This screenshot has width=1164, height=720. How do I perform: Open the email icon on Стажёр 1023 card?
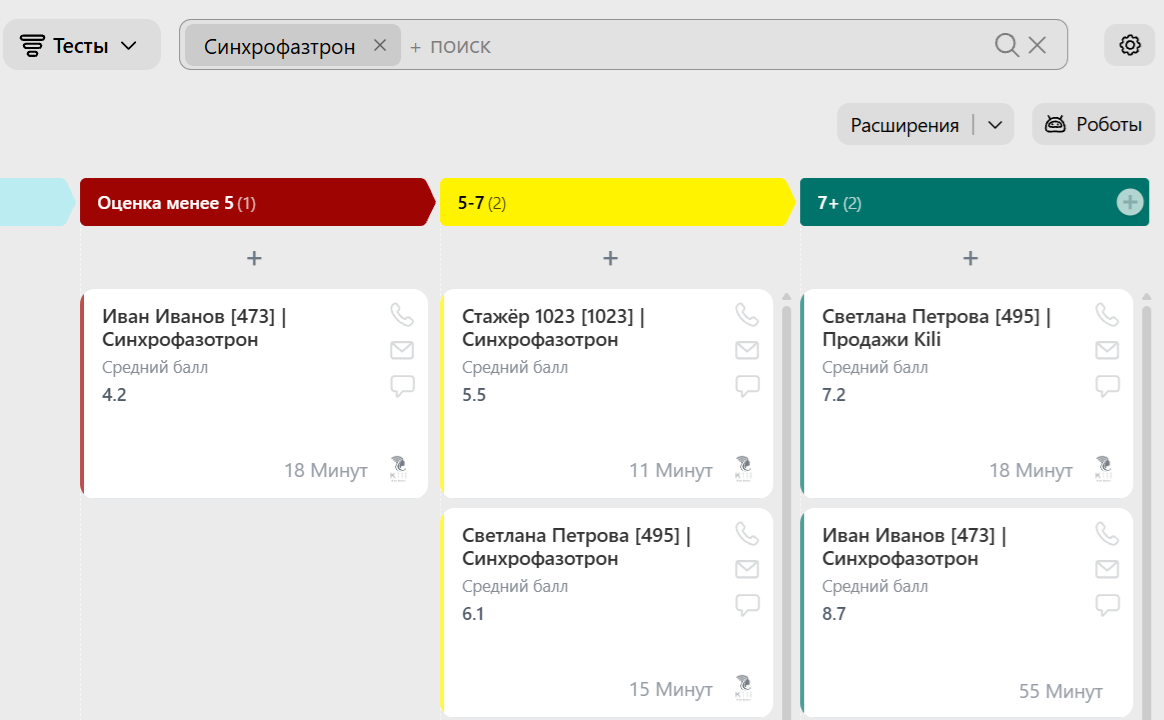click(747, 350)
